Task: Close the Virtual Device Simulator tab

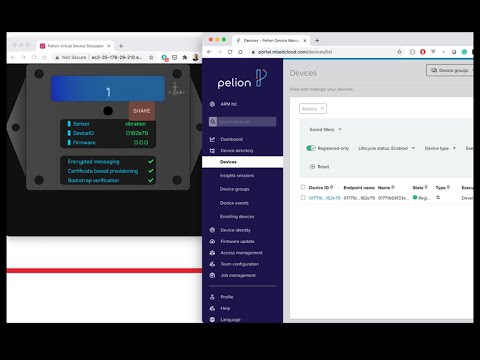Action: pos(109,46)
